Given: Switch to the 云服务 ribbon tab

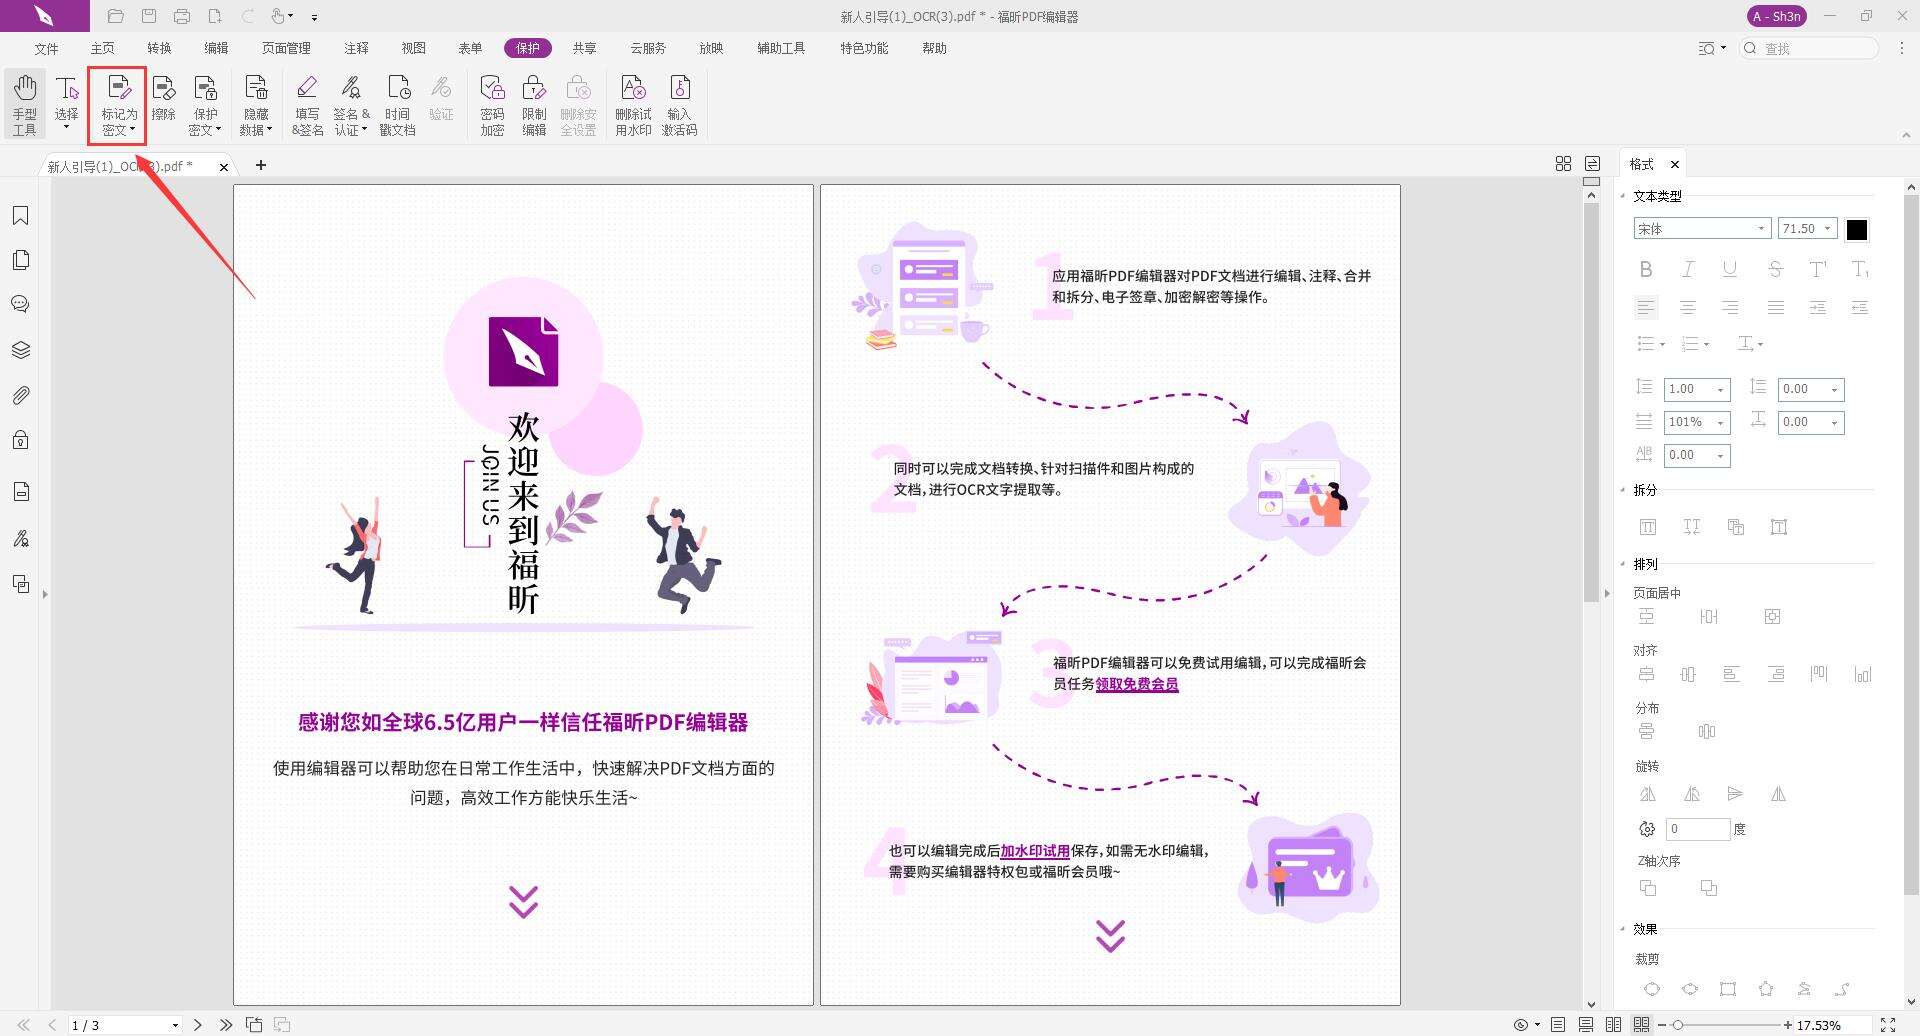Looking at the screenshot, I should pyautogui.click(x=648, y=48).
